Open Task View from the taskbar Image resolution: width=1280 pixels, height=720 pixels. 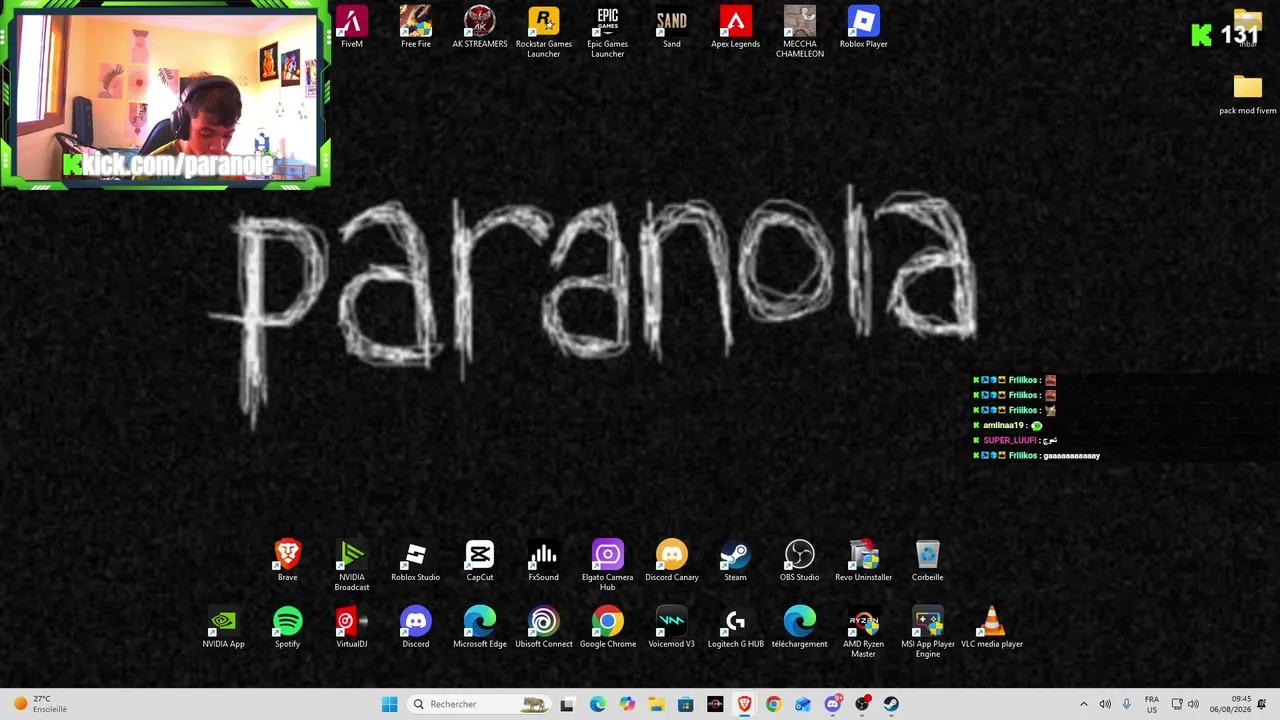(567, 704)
